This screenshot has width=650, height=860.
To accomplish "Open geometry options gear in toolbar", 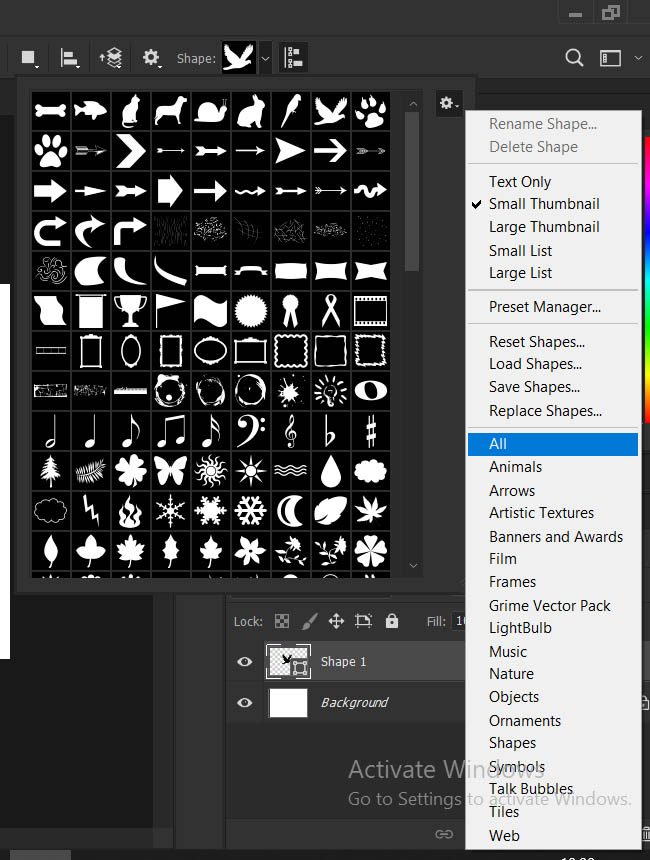I will coord(151,58).
